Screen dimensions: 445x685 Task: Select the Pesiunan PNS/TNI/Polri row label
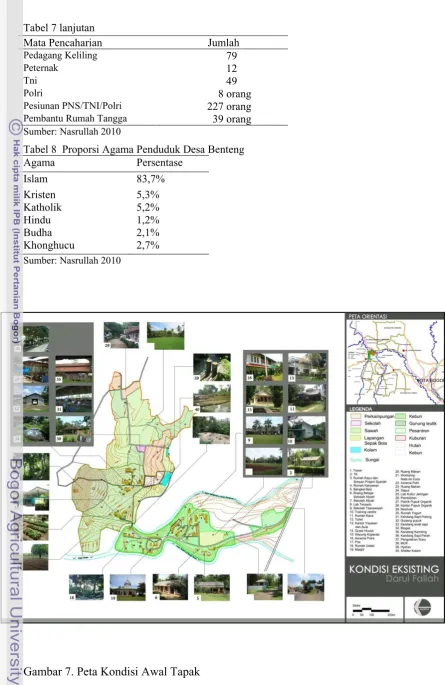(x=72, y=106)
